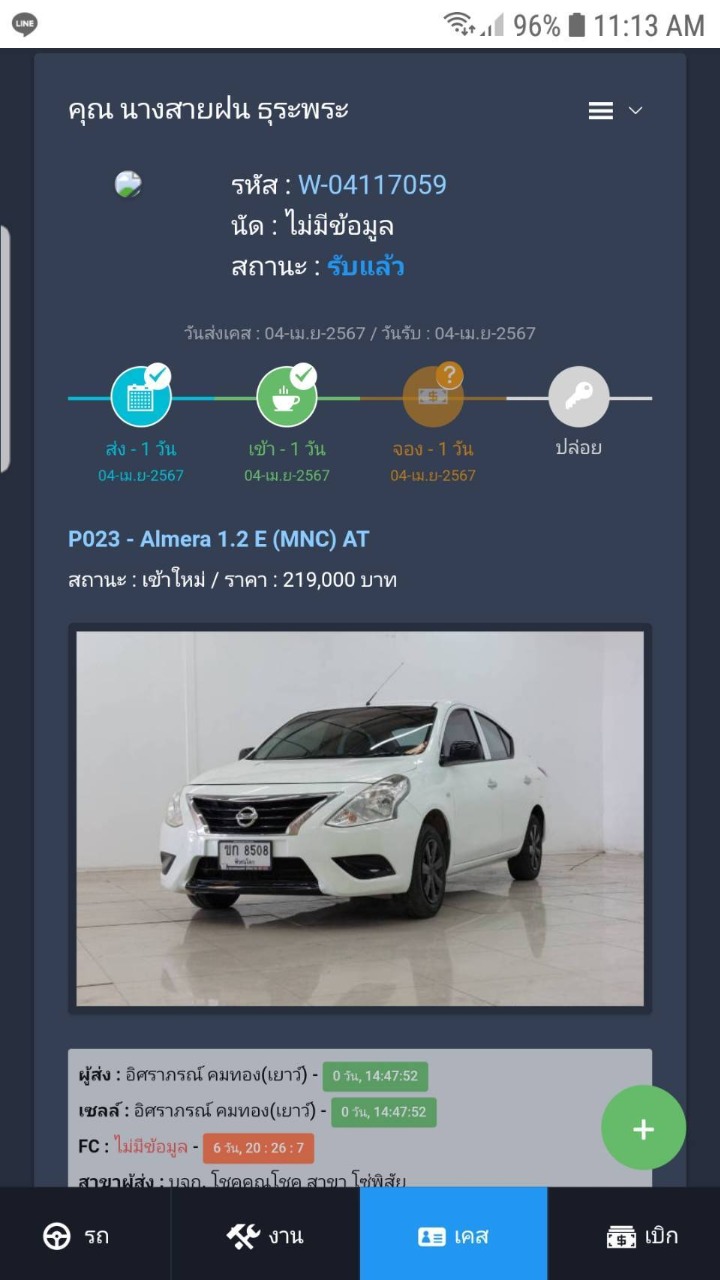This screenshot has height=1280, width=720.
Task: Open case code W-04117059
Action: pos(372,184)
